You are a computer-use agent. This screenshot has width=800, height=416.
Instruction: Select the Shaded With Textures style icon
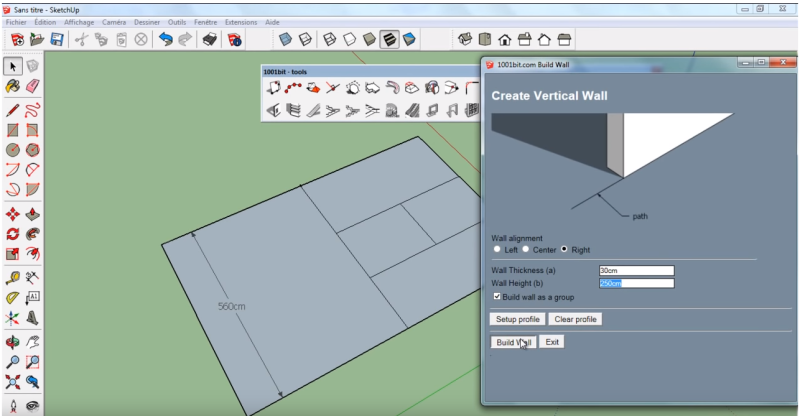click(389, 39)
